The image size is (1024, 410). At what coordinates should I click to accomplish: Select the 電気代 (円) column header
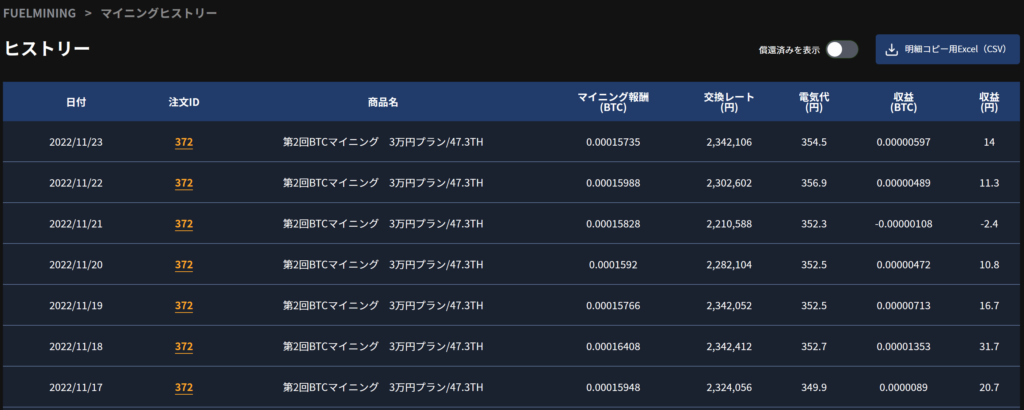(811, 102)
